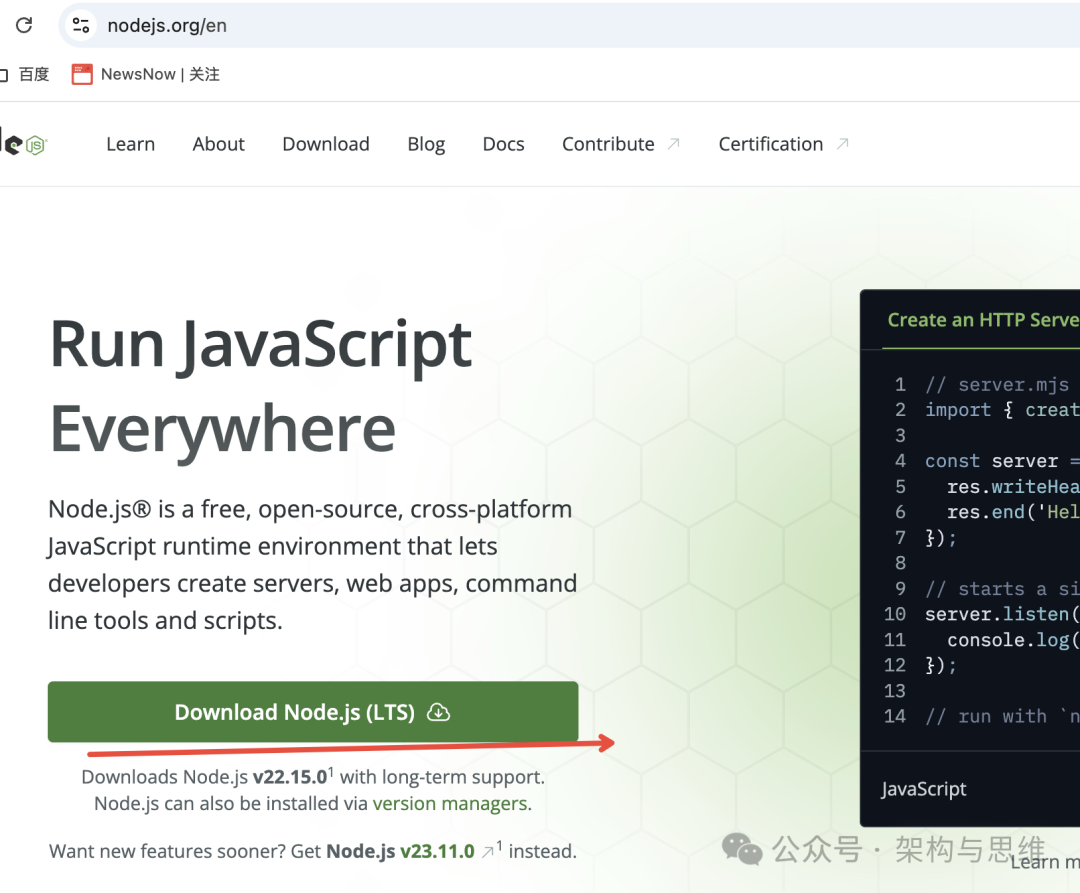Reload the page with the refresh icon
1080x893 pixels.
[x=24, y=25]
